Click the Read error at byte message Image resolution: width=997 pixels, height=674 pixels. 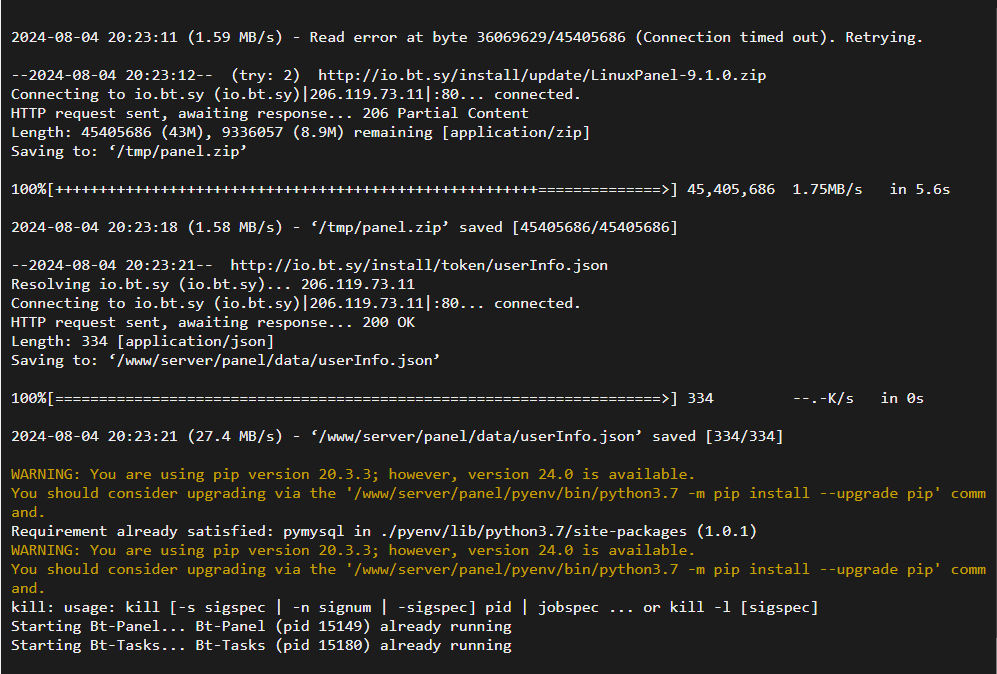(466, 37)
